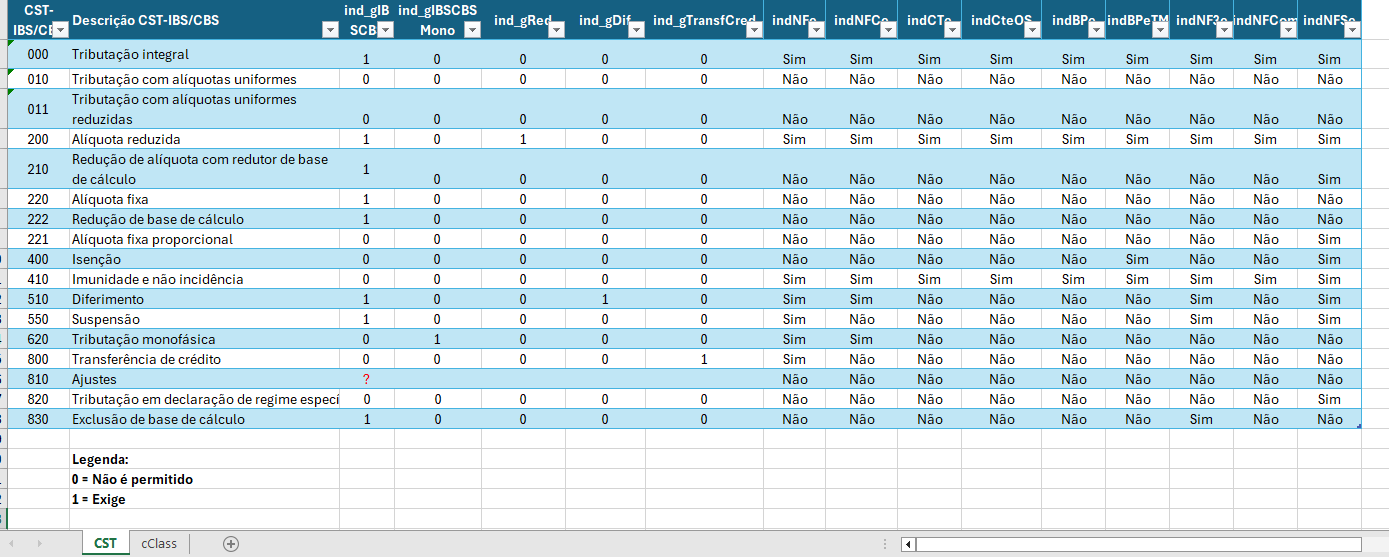Click the indCteOS filter arrow
The height and width of the screenshot is (557, 1389).
1030,30
